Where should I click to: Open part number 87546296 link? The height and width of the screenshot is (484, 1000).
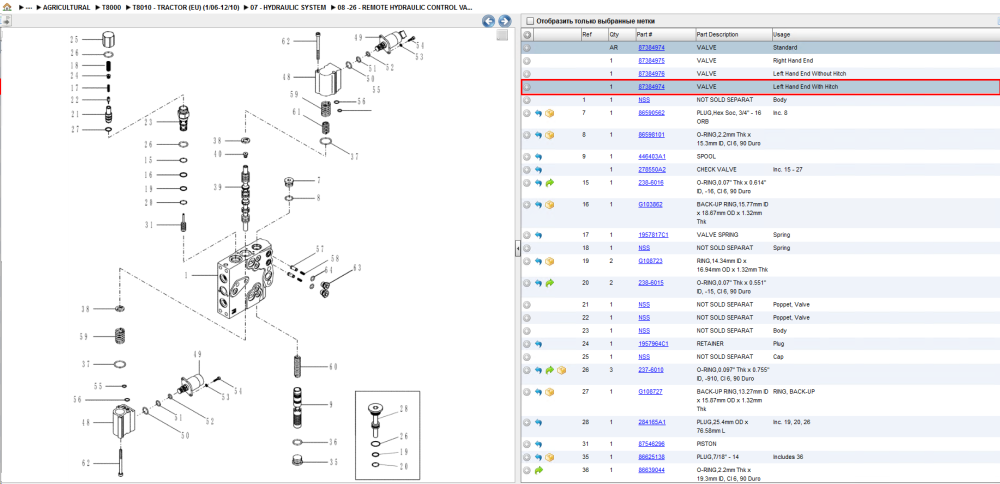click(651, 444)
